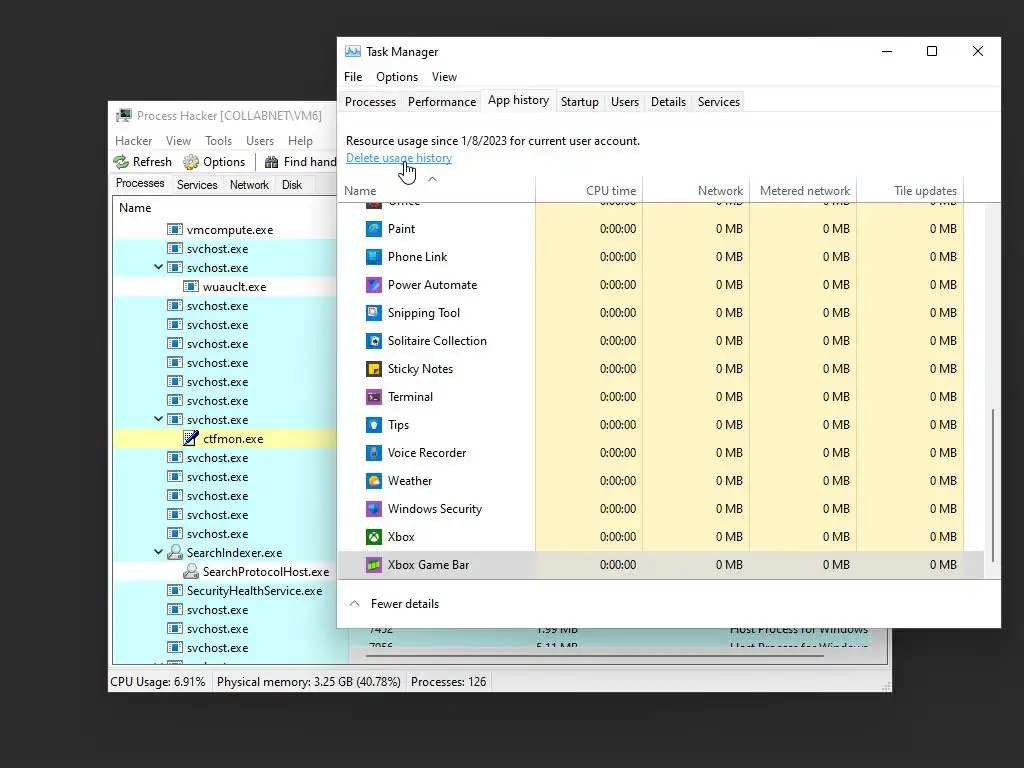Screen dimensions: 1024x768
Task: Switch to the Startup tab
Action: (x=579, y=102)
